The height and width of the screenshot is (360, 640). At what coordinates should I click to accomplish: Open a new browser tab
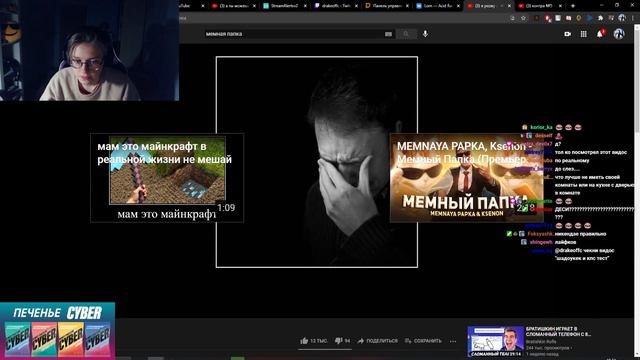573,6
